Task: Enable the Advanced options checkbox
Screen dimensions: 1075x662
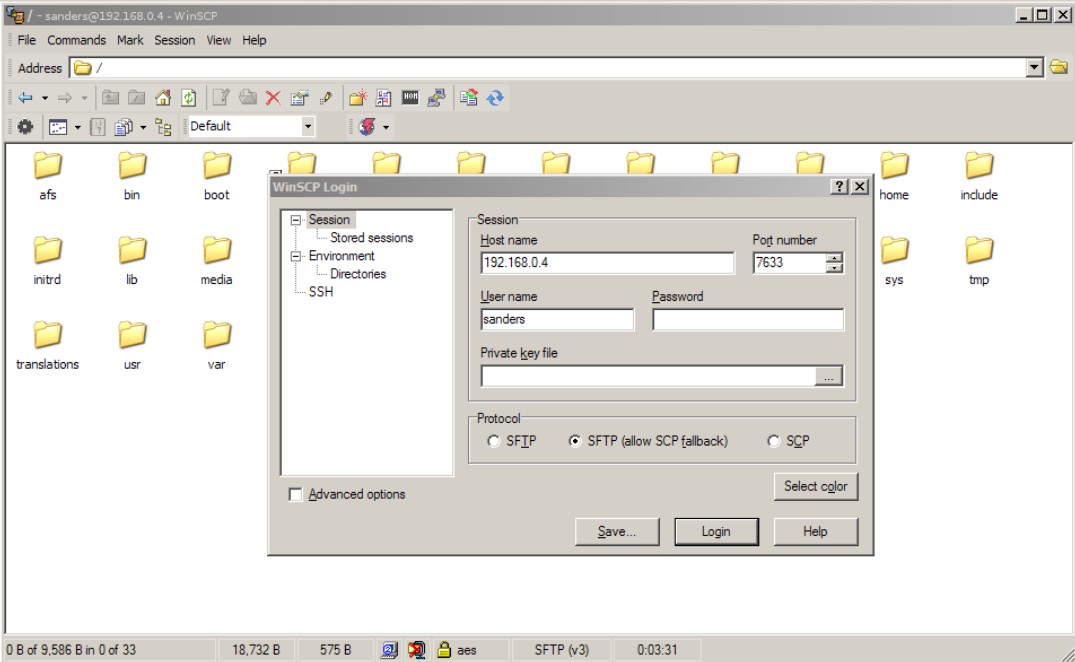Action: click(x=295, y=495)
